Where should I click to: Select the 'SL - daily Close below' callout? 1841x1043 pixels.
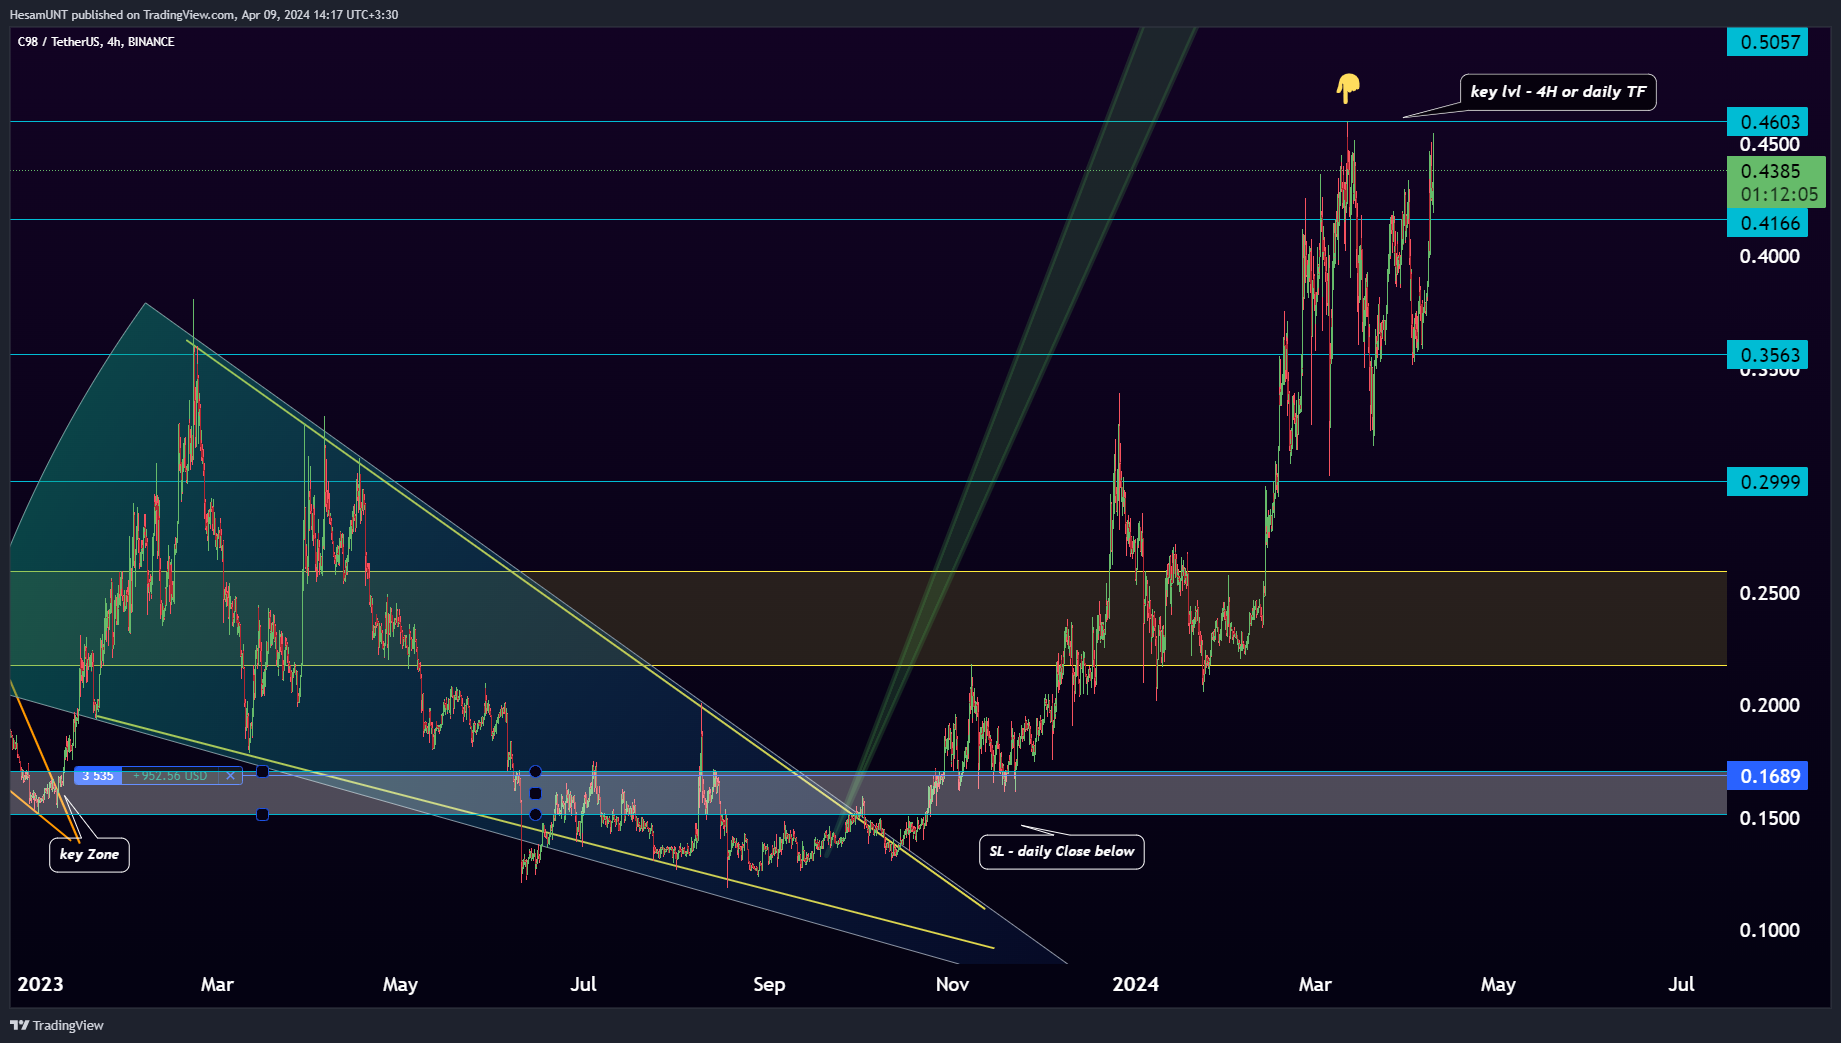pos(1062,852)
